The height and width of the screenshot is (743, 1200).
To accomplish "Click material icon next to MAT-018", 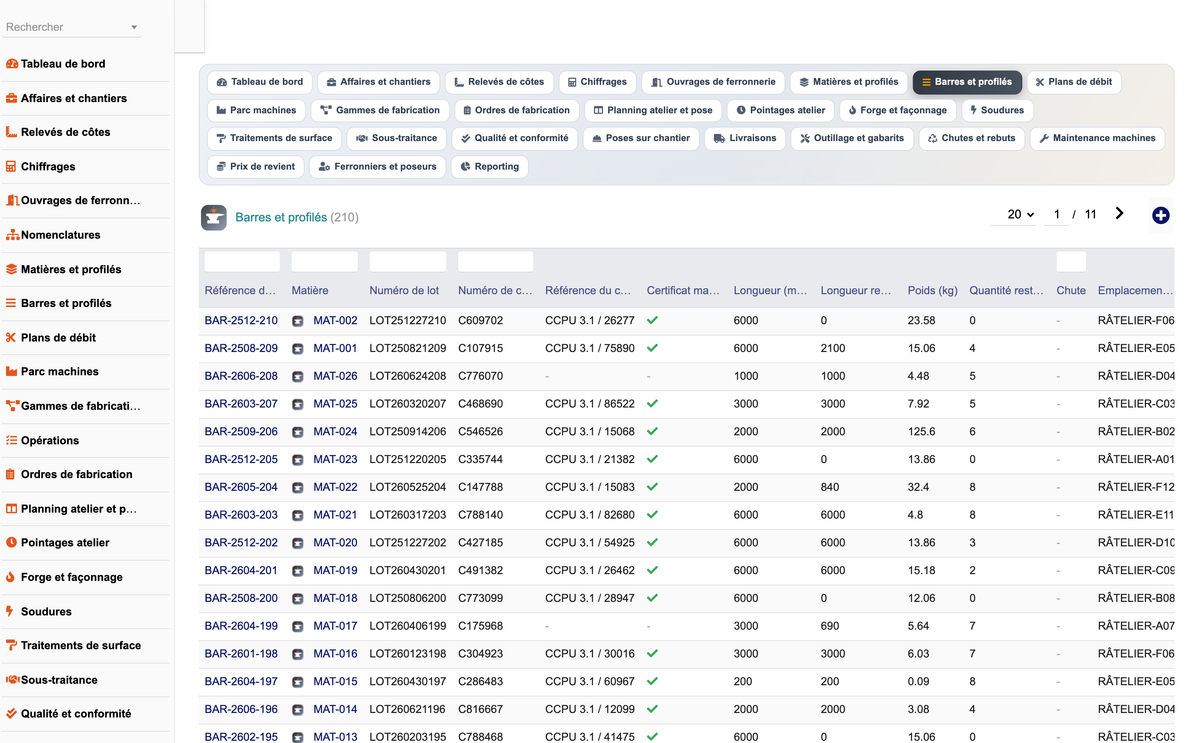I will pos(298,599).
